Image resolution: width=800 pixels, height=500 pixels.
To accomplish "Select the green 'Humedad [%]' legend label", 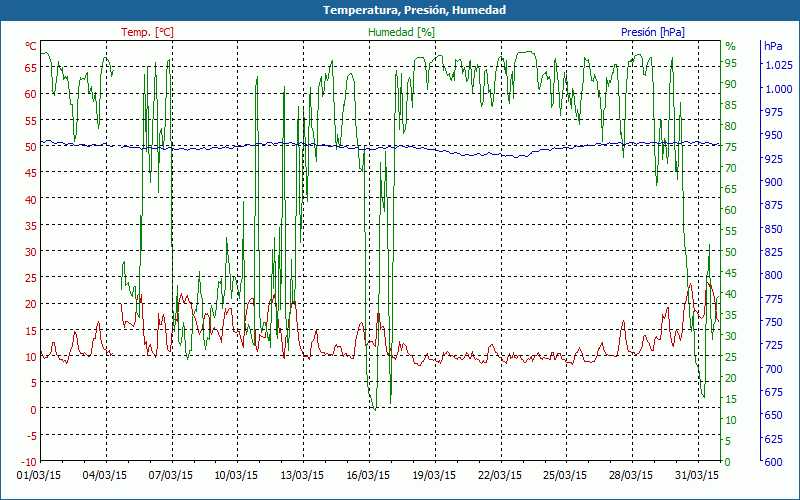I will click(x=402, y=32).
